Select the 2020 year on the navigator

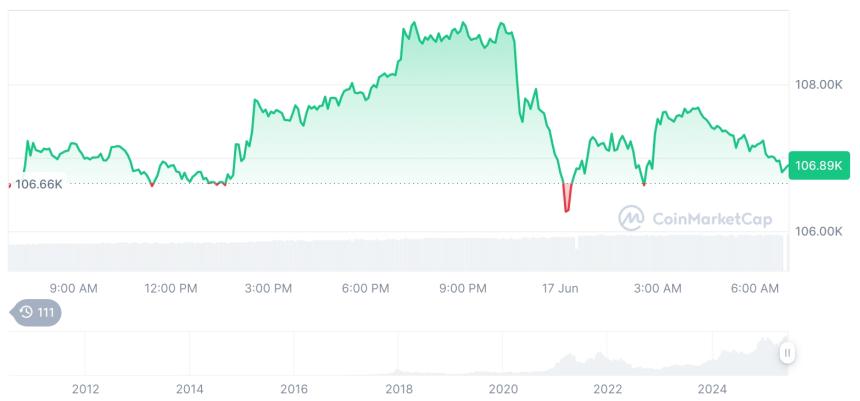coord(503,388)
